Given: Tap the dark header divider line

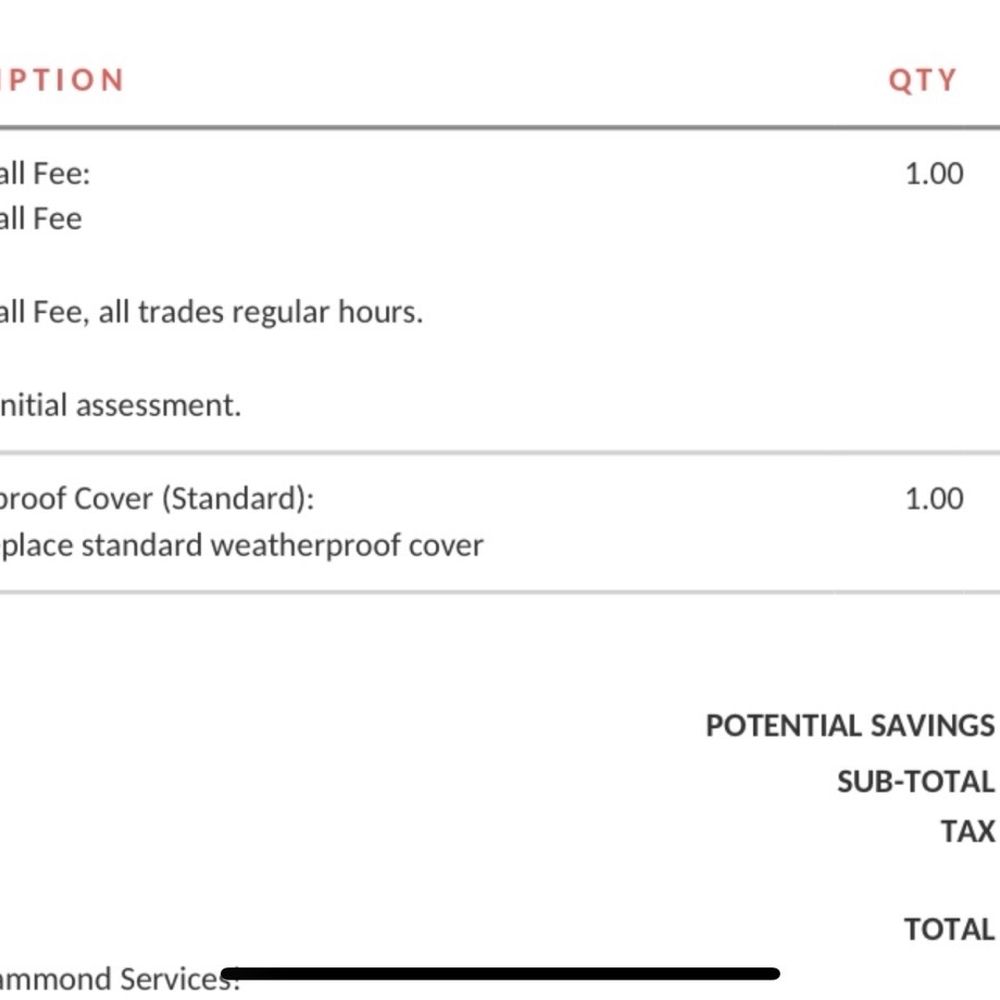Looking at the screenshot, I should (500, 128).
